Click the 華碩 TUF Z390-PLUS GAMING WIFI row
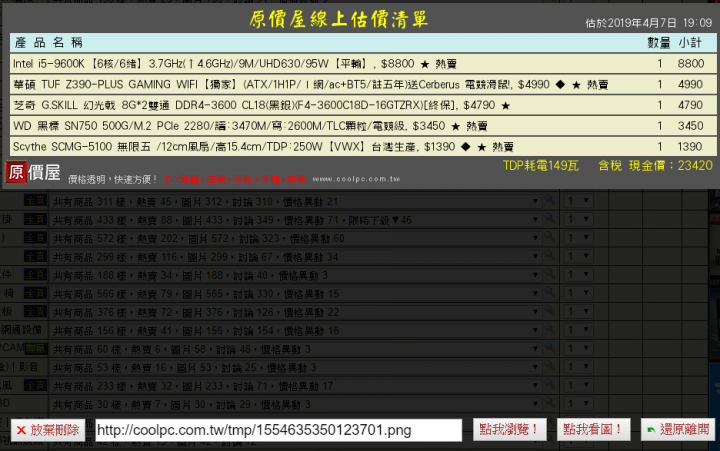The image size is (720, 451). tap(363, 84)
